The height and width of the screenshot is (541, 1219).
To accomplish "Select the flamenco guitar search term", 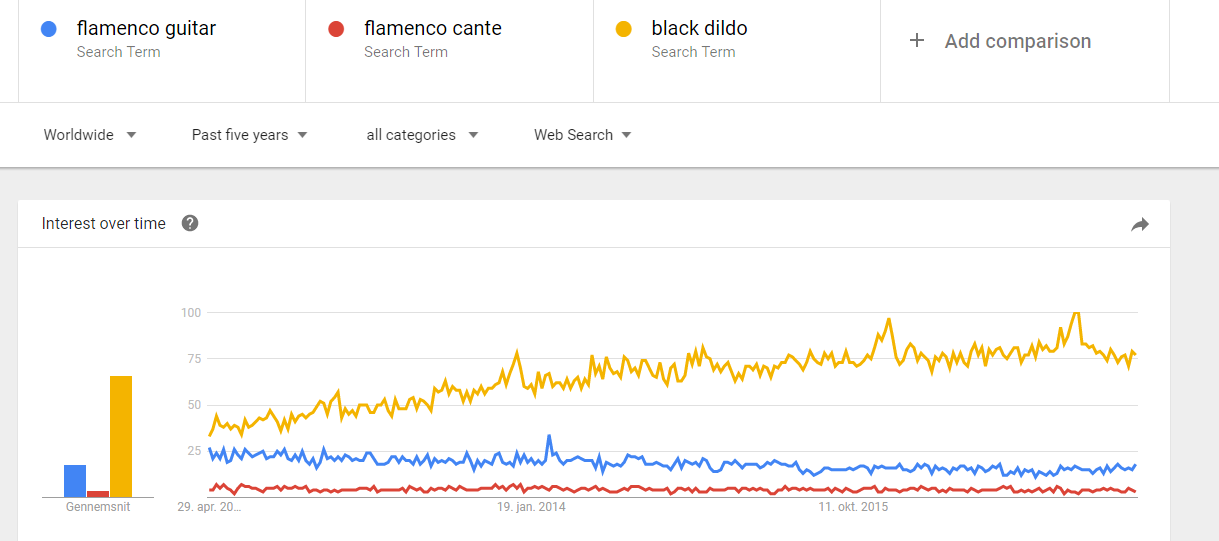I will point(146,29).
